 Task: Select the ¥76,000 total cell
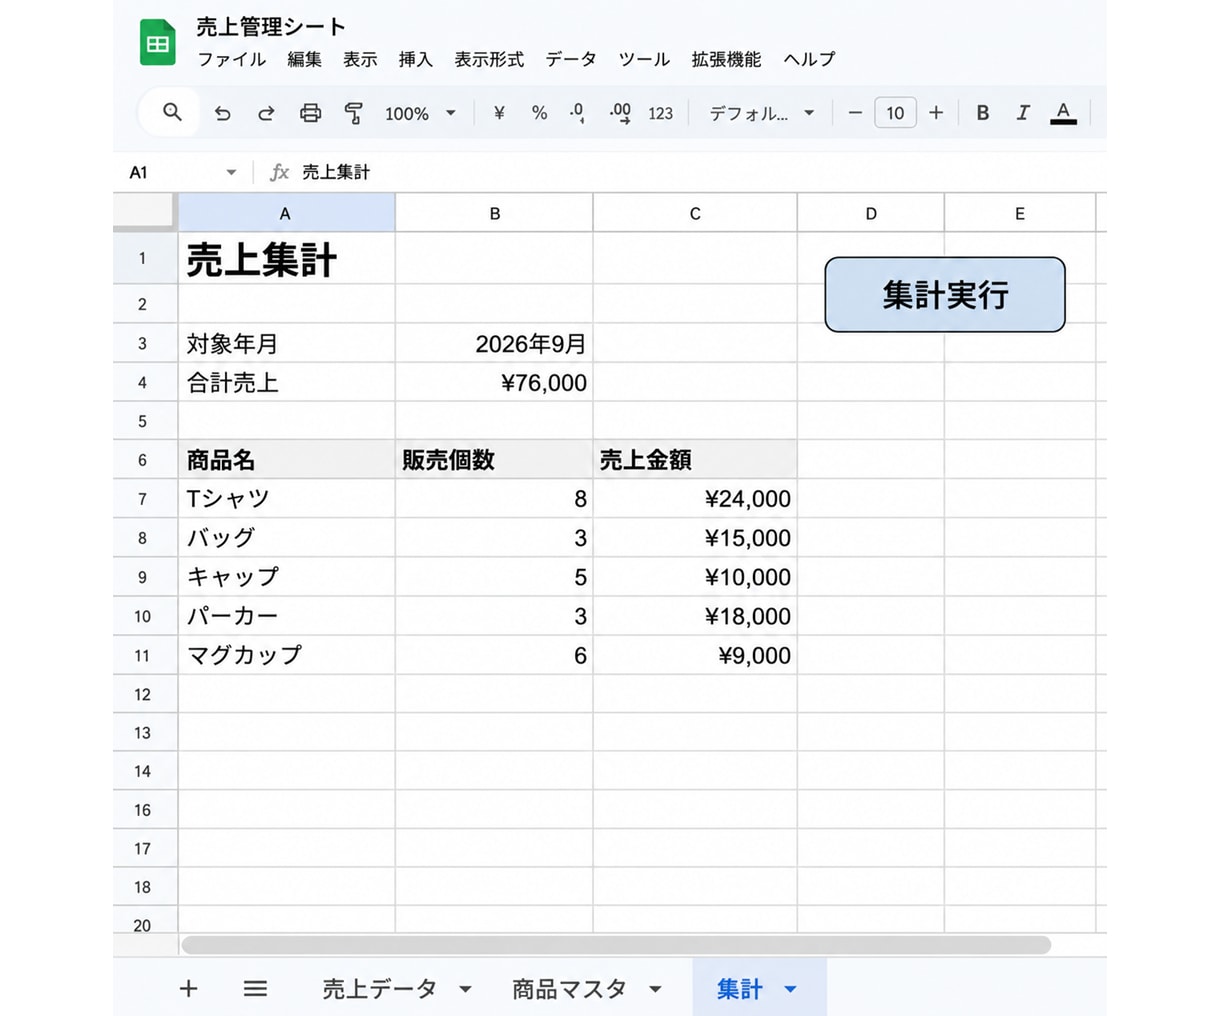click(494, 382)
